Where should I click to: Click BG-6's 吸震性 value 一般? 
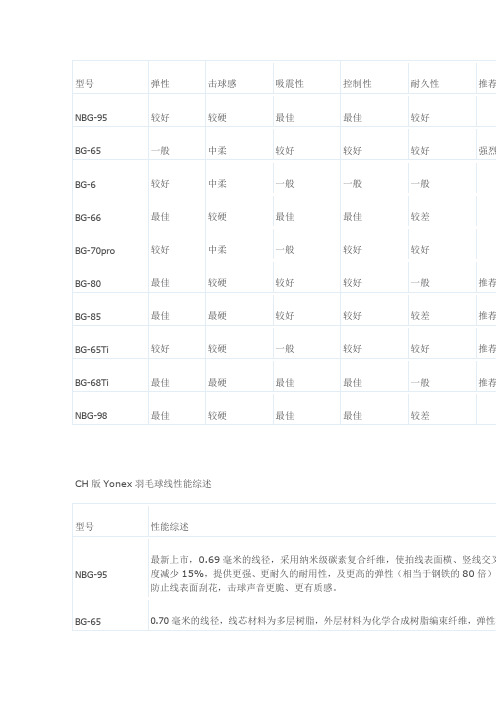click(285, 184)
